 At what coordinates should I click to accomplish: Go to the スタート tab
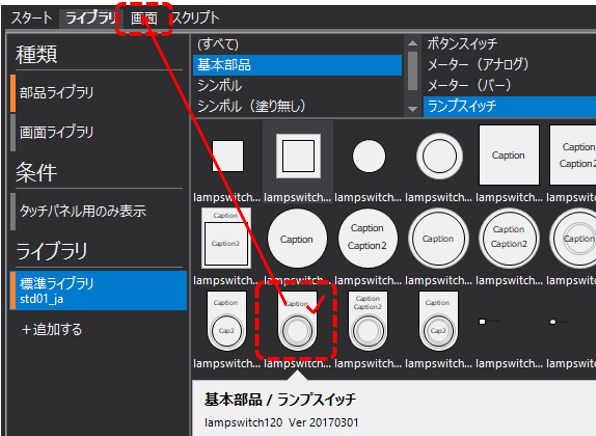(32, 18)
